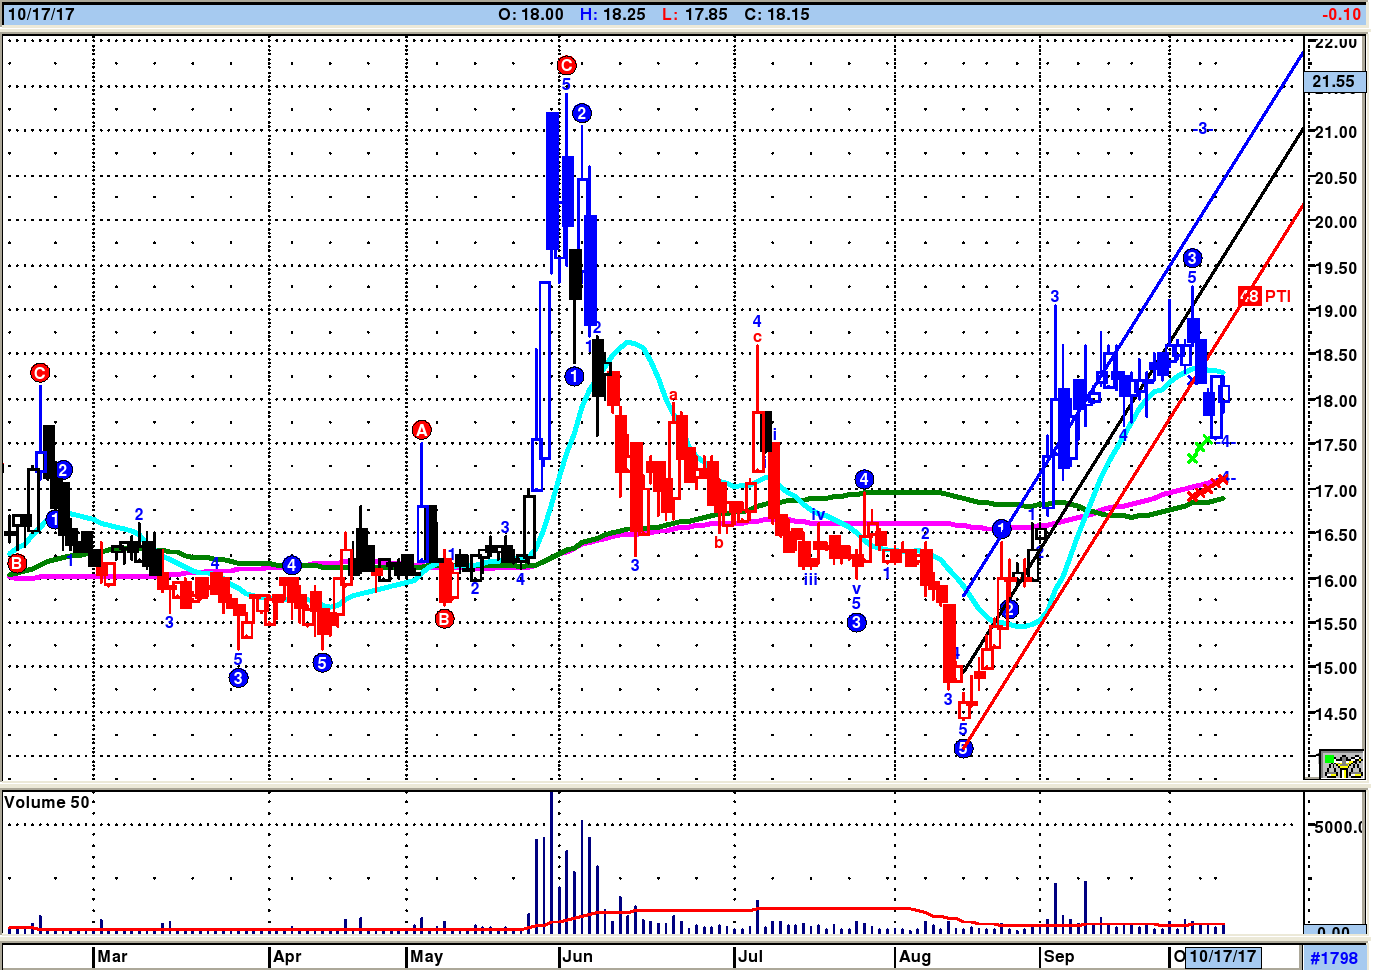Viewport: 1400px width, 970px height.
Task: Click the red X projection marks near 17.00
Action: pos(1208,487)
